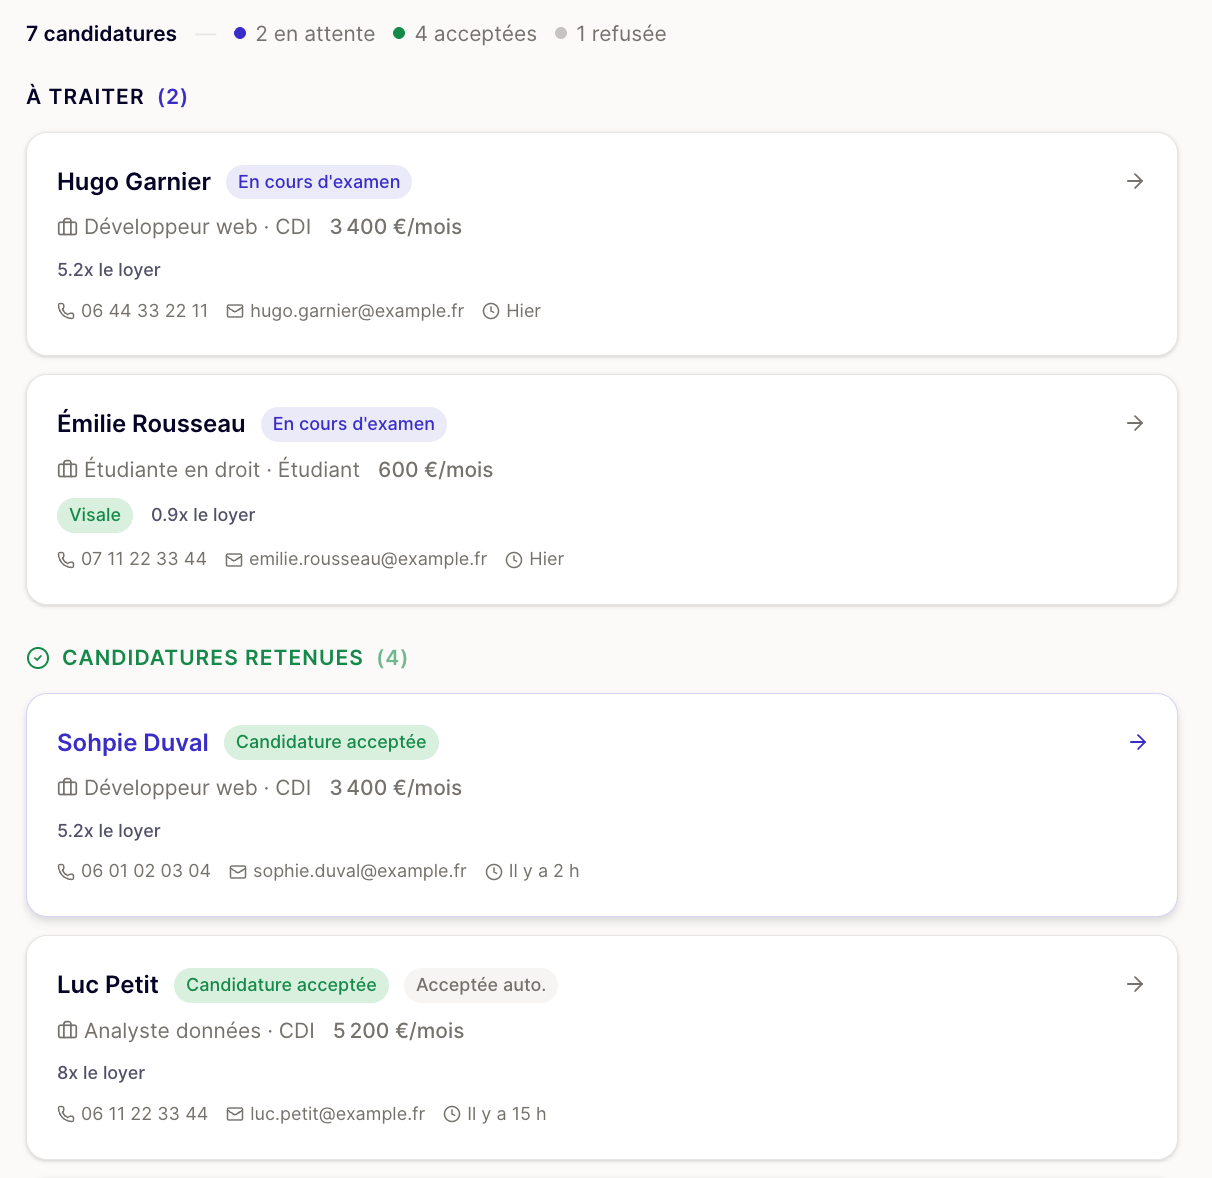1212x1178 pixels.
Task: Click the envelope icon next to luc.petit@example.fr
Action: [234, 1113]
